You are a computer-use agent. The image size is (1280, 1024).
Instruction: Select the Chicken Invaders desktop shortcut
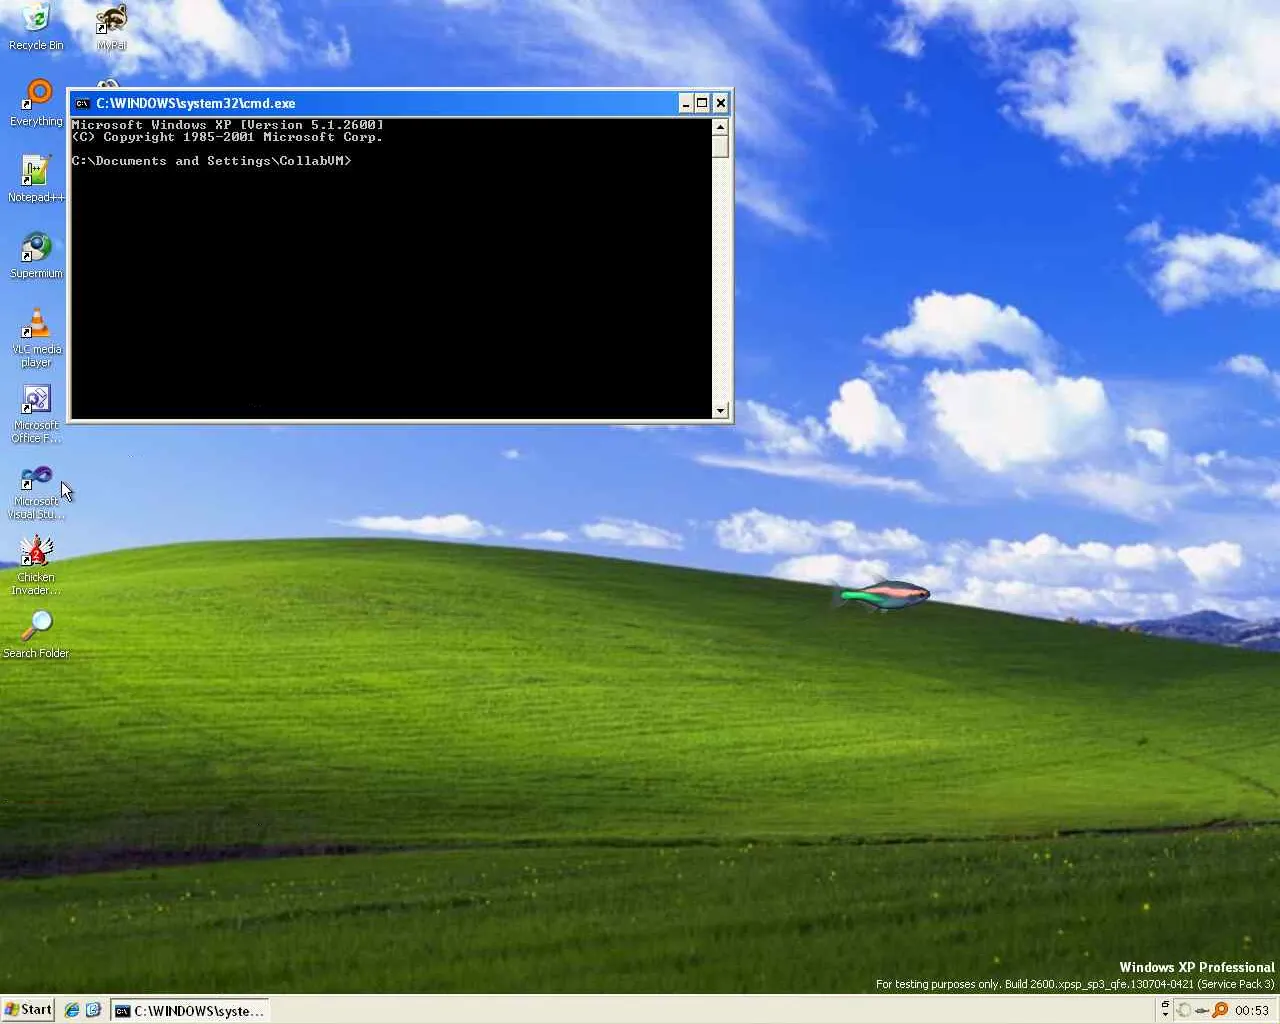36,565
